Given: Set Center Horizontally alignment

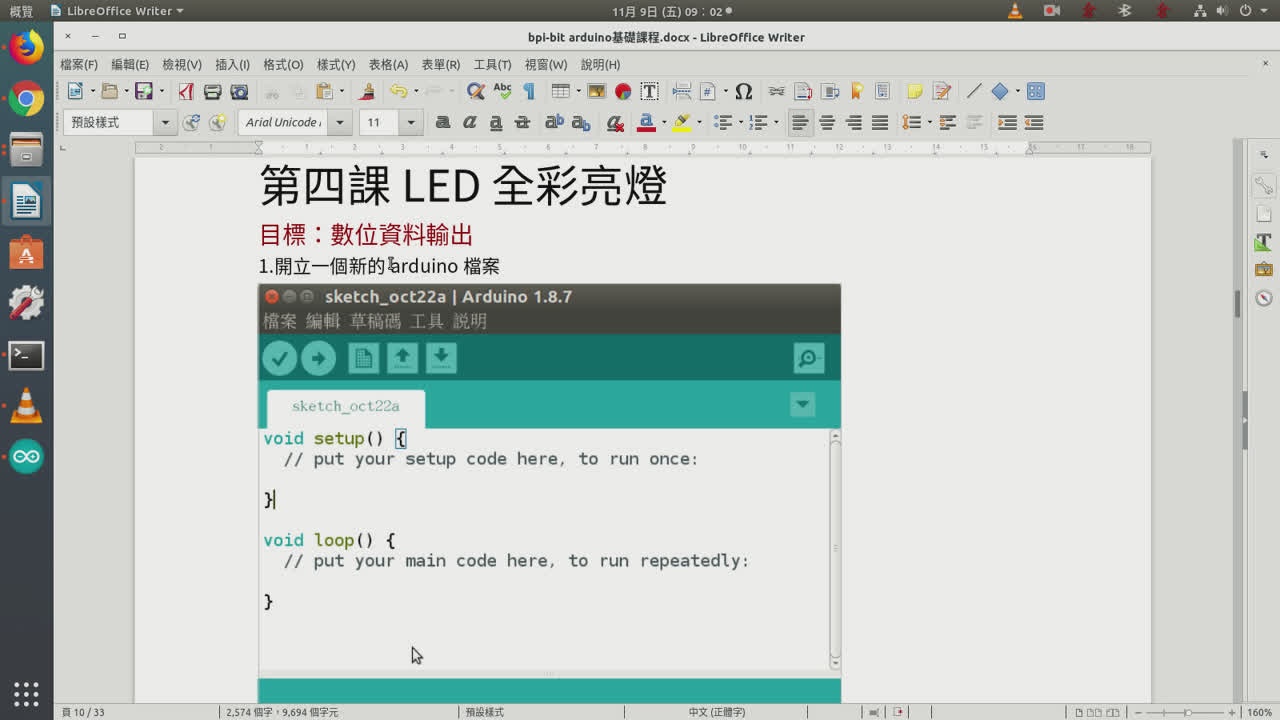Looking at the screenshot, I should 827,123.
